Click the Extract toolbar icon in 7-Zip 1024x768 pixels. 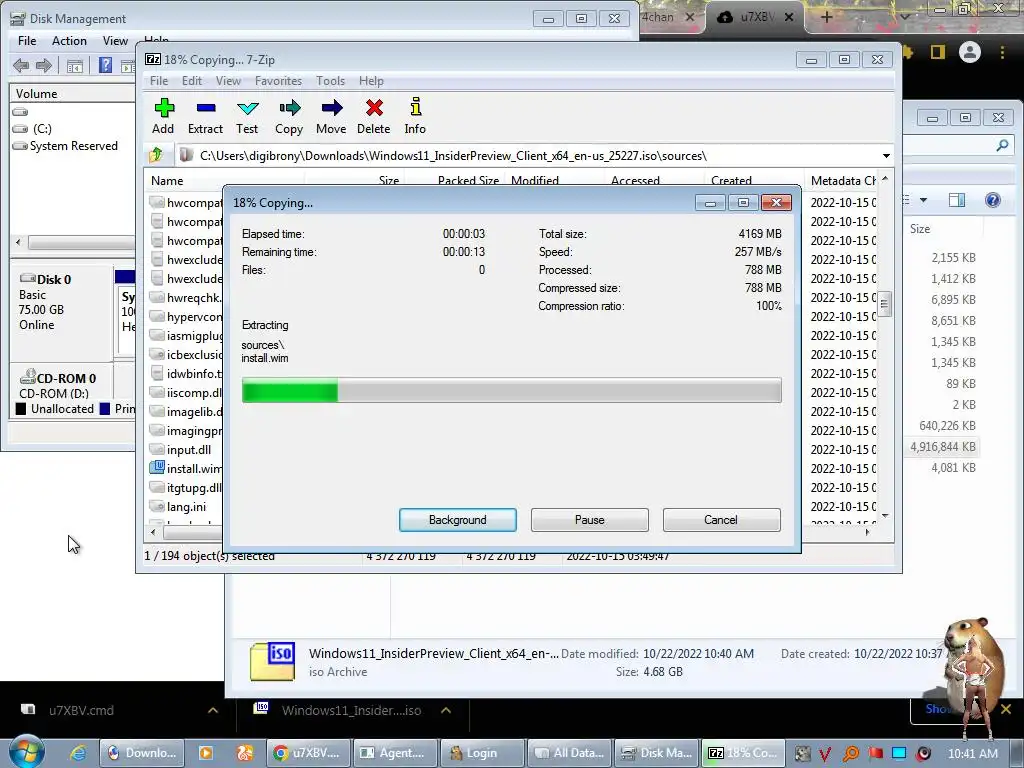[x=206, y=108]
